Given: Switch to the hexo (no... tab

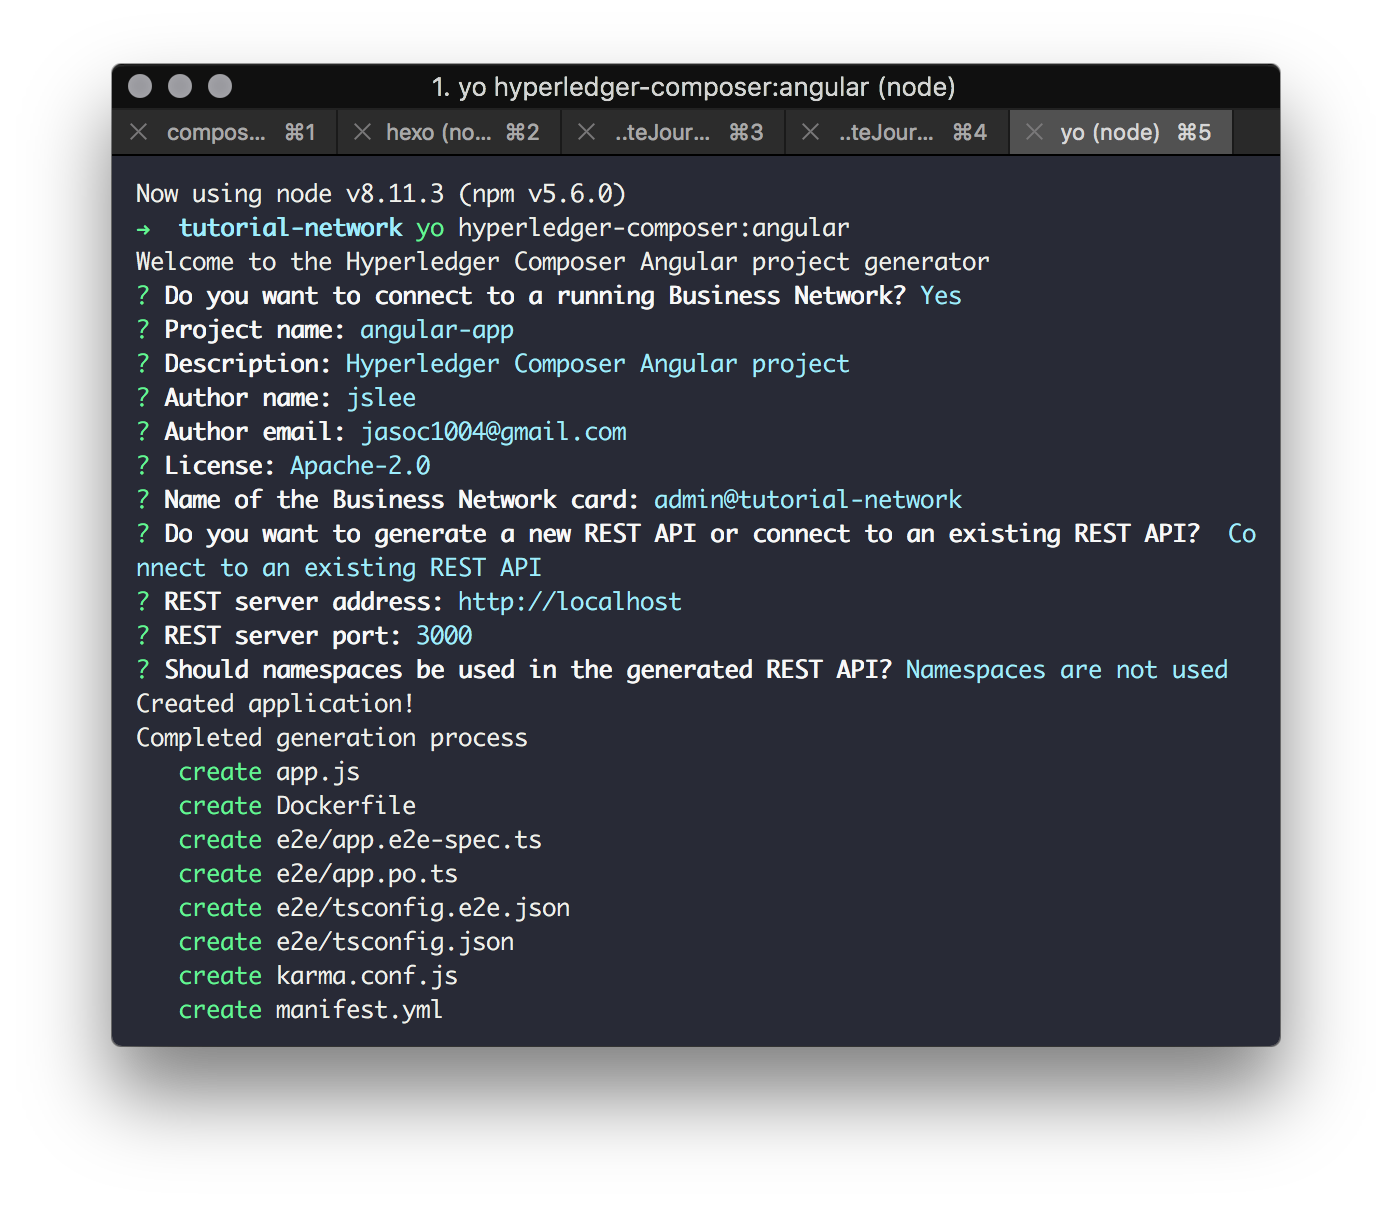Looking at the screenshot, I should point(450,131).
